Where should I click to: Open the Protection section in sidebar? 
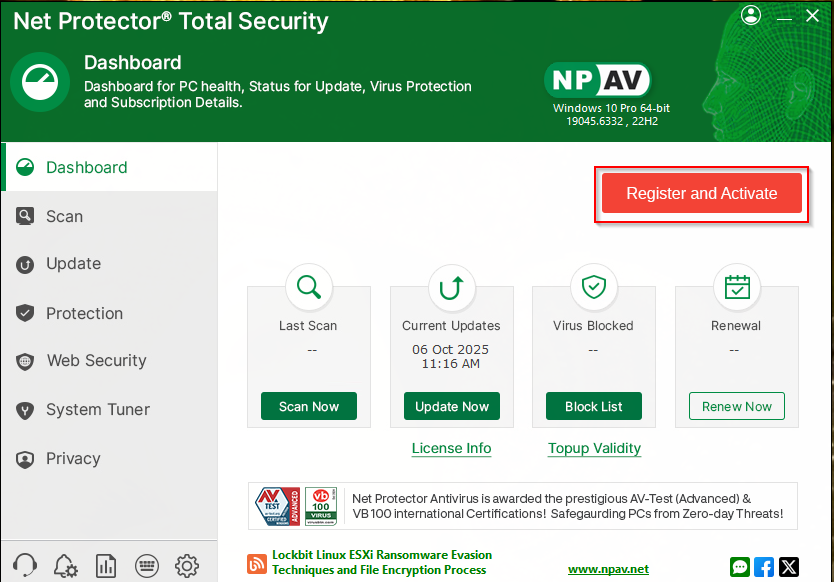(x=84, y=313)
